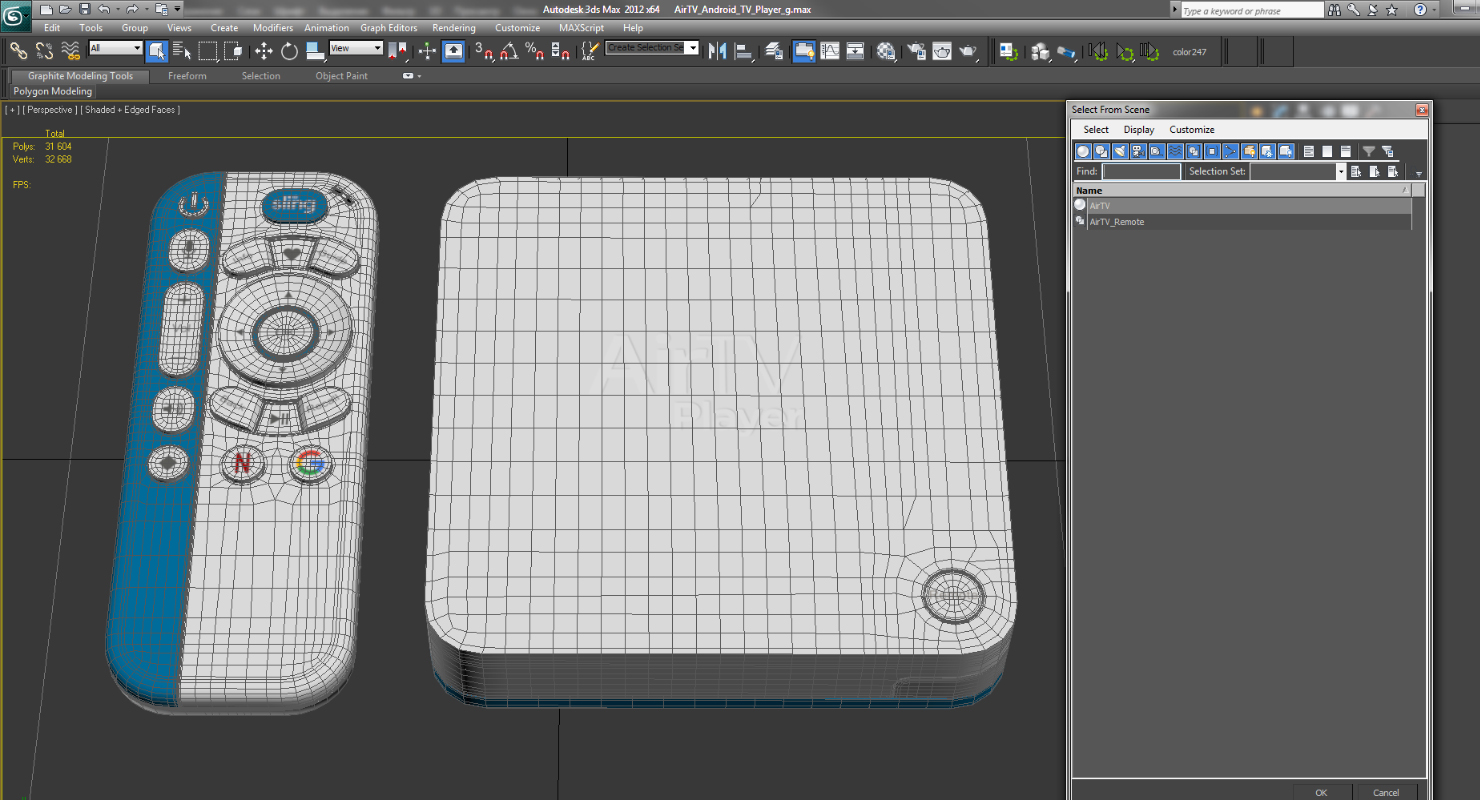Image resolution: width=1480 pixels, height=800 pixels.
Task: Open Select by Name tool
Action: pos(181,51)
